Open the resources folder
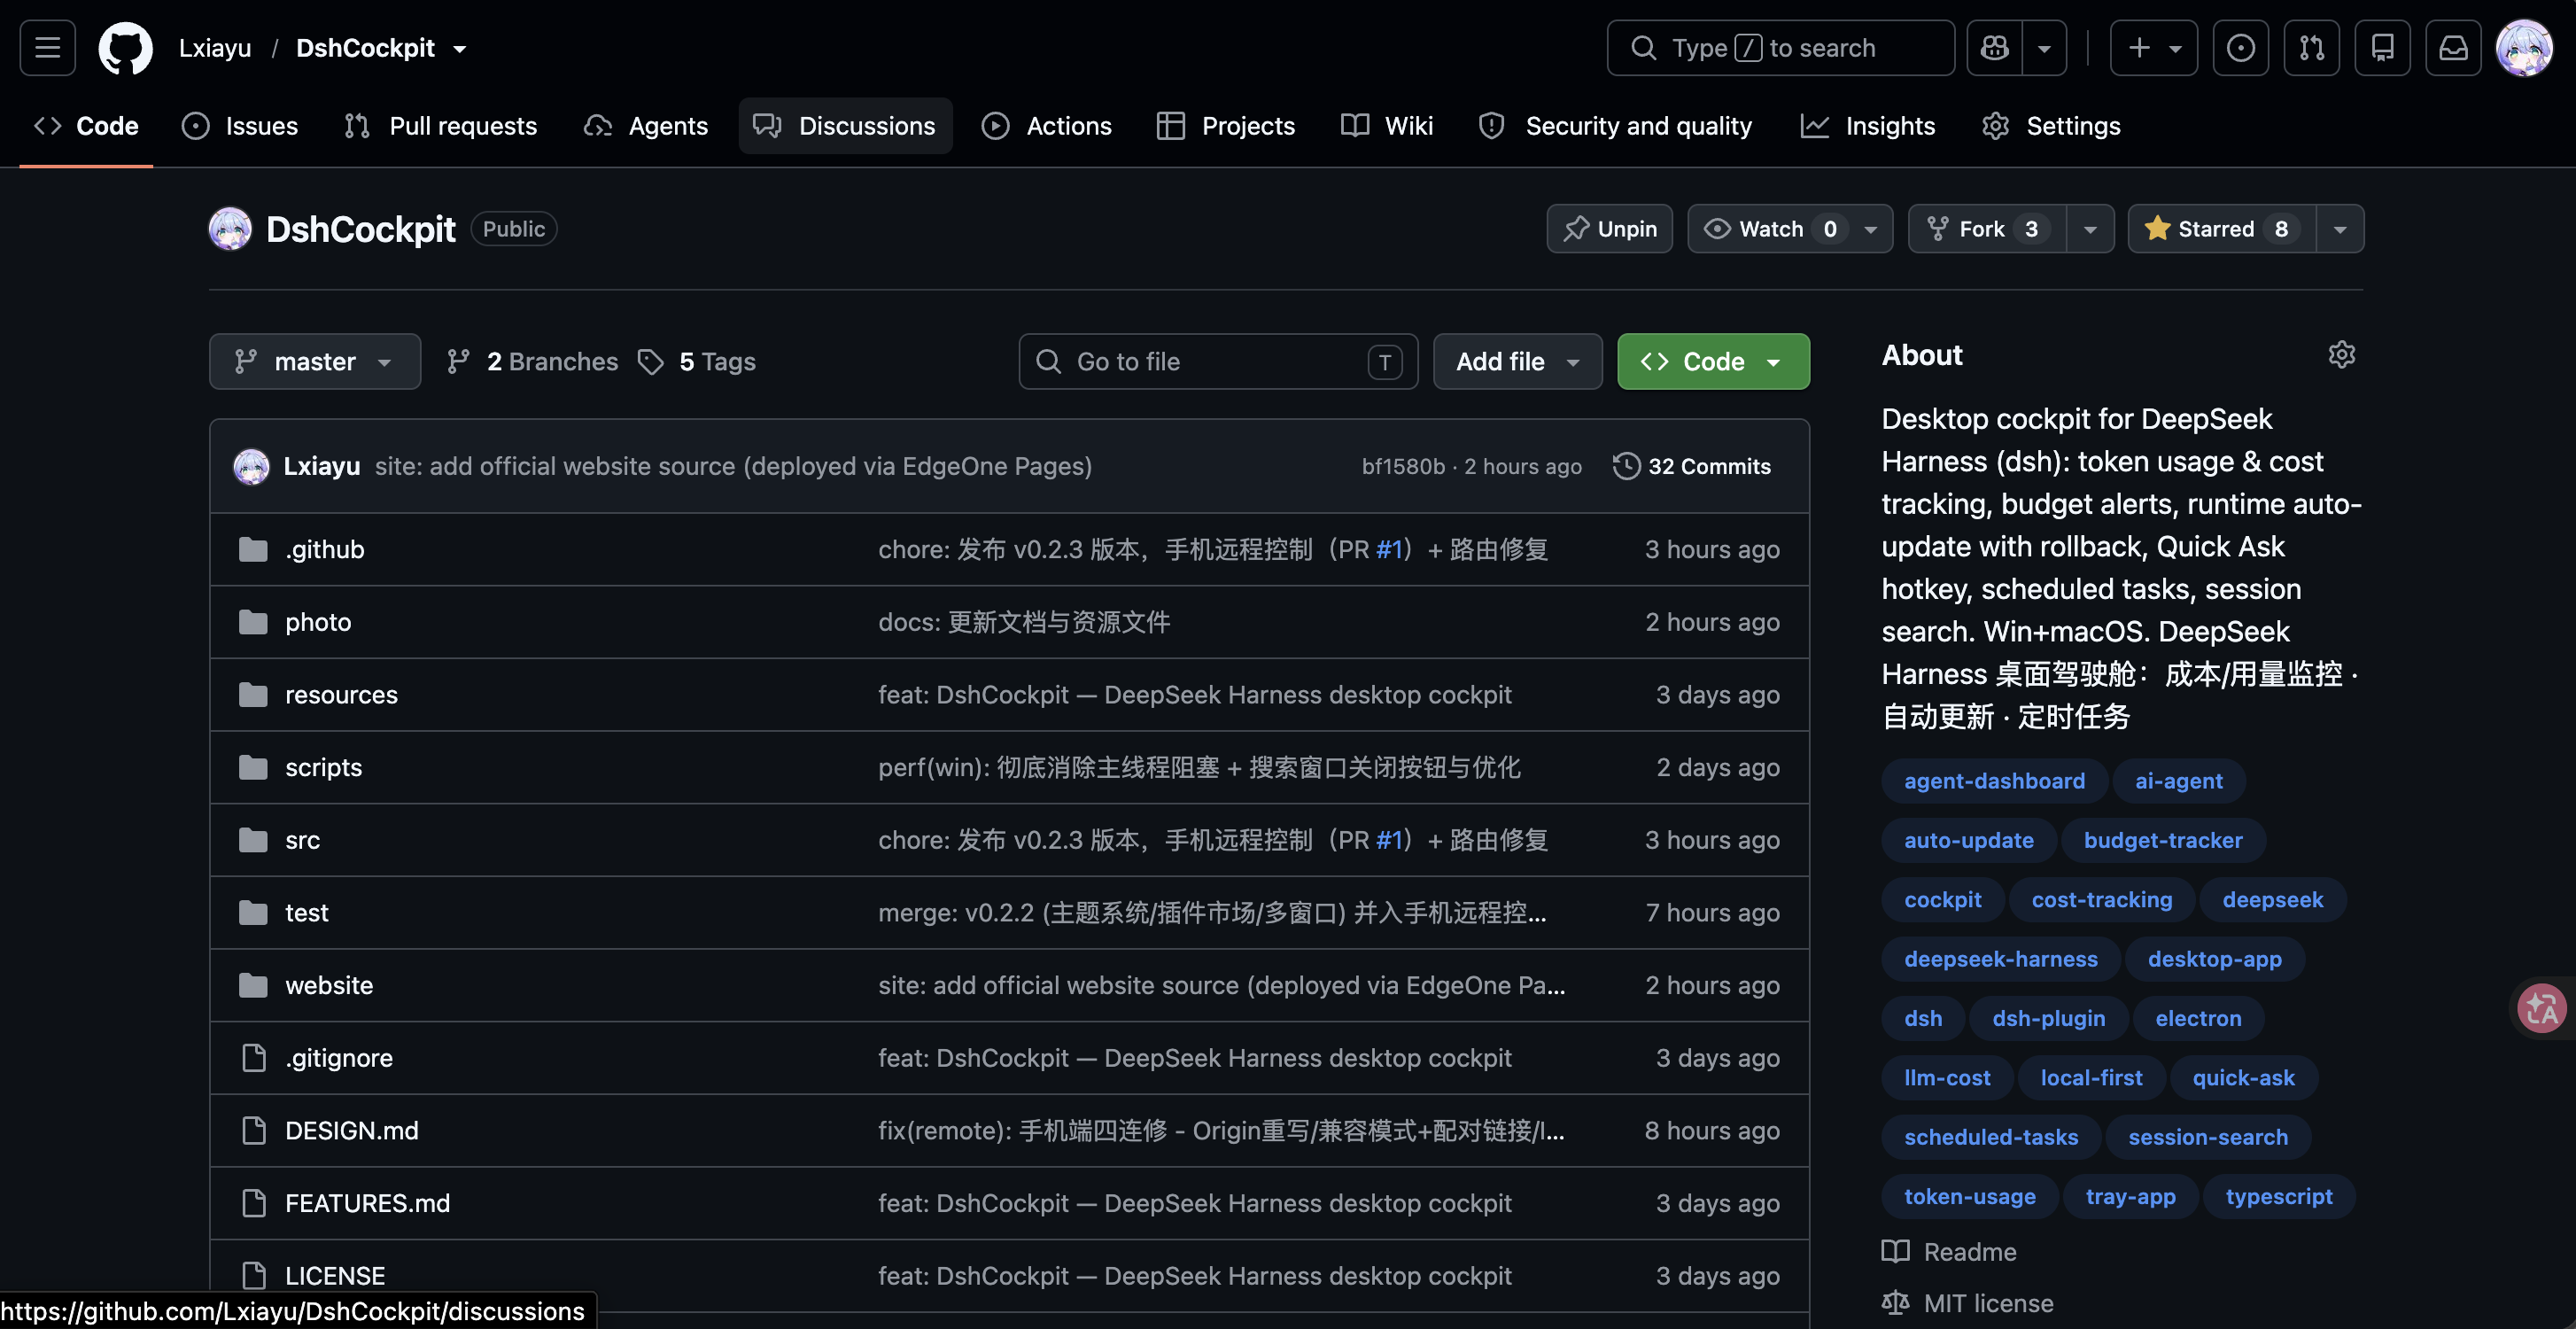This screenshot has width=2576, height=1329. [341, 694]
